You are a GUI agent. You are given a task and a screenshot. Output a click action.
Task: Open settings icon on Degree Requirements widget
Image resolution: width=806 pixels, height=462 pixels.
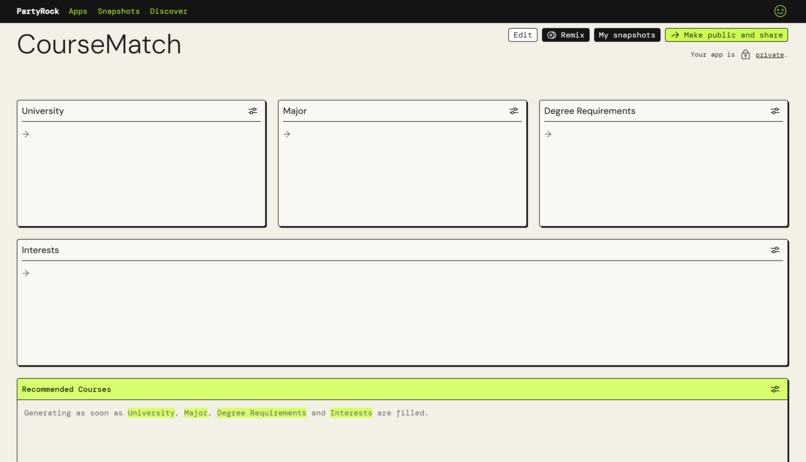pyautogui.click(x=775, y=111)
